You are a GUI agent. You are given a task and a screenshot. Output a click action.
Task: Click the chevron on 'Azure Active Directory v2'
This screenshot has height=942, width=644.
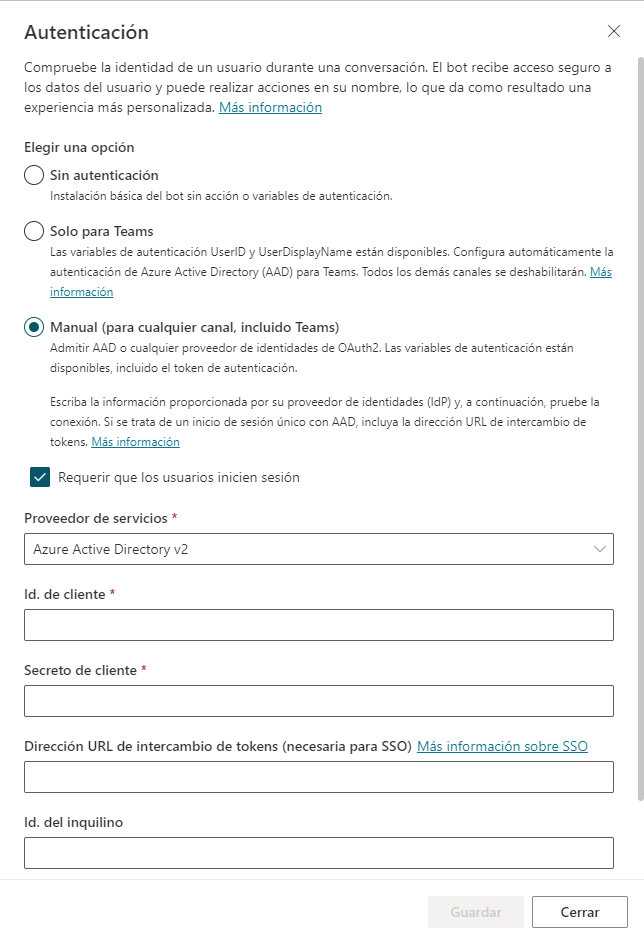(598, 548)
